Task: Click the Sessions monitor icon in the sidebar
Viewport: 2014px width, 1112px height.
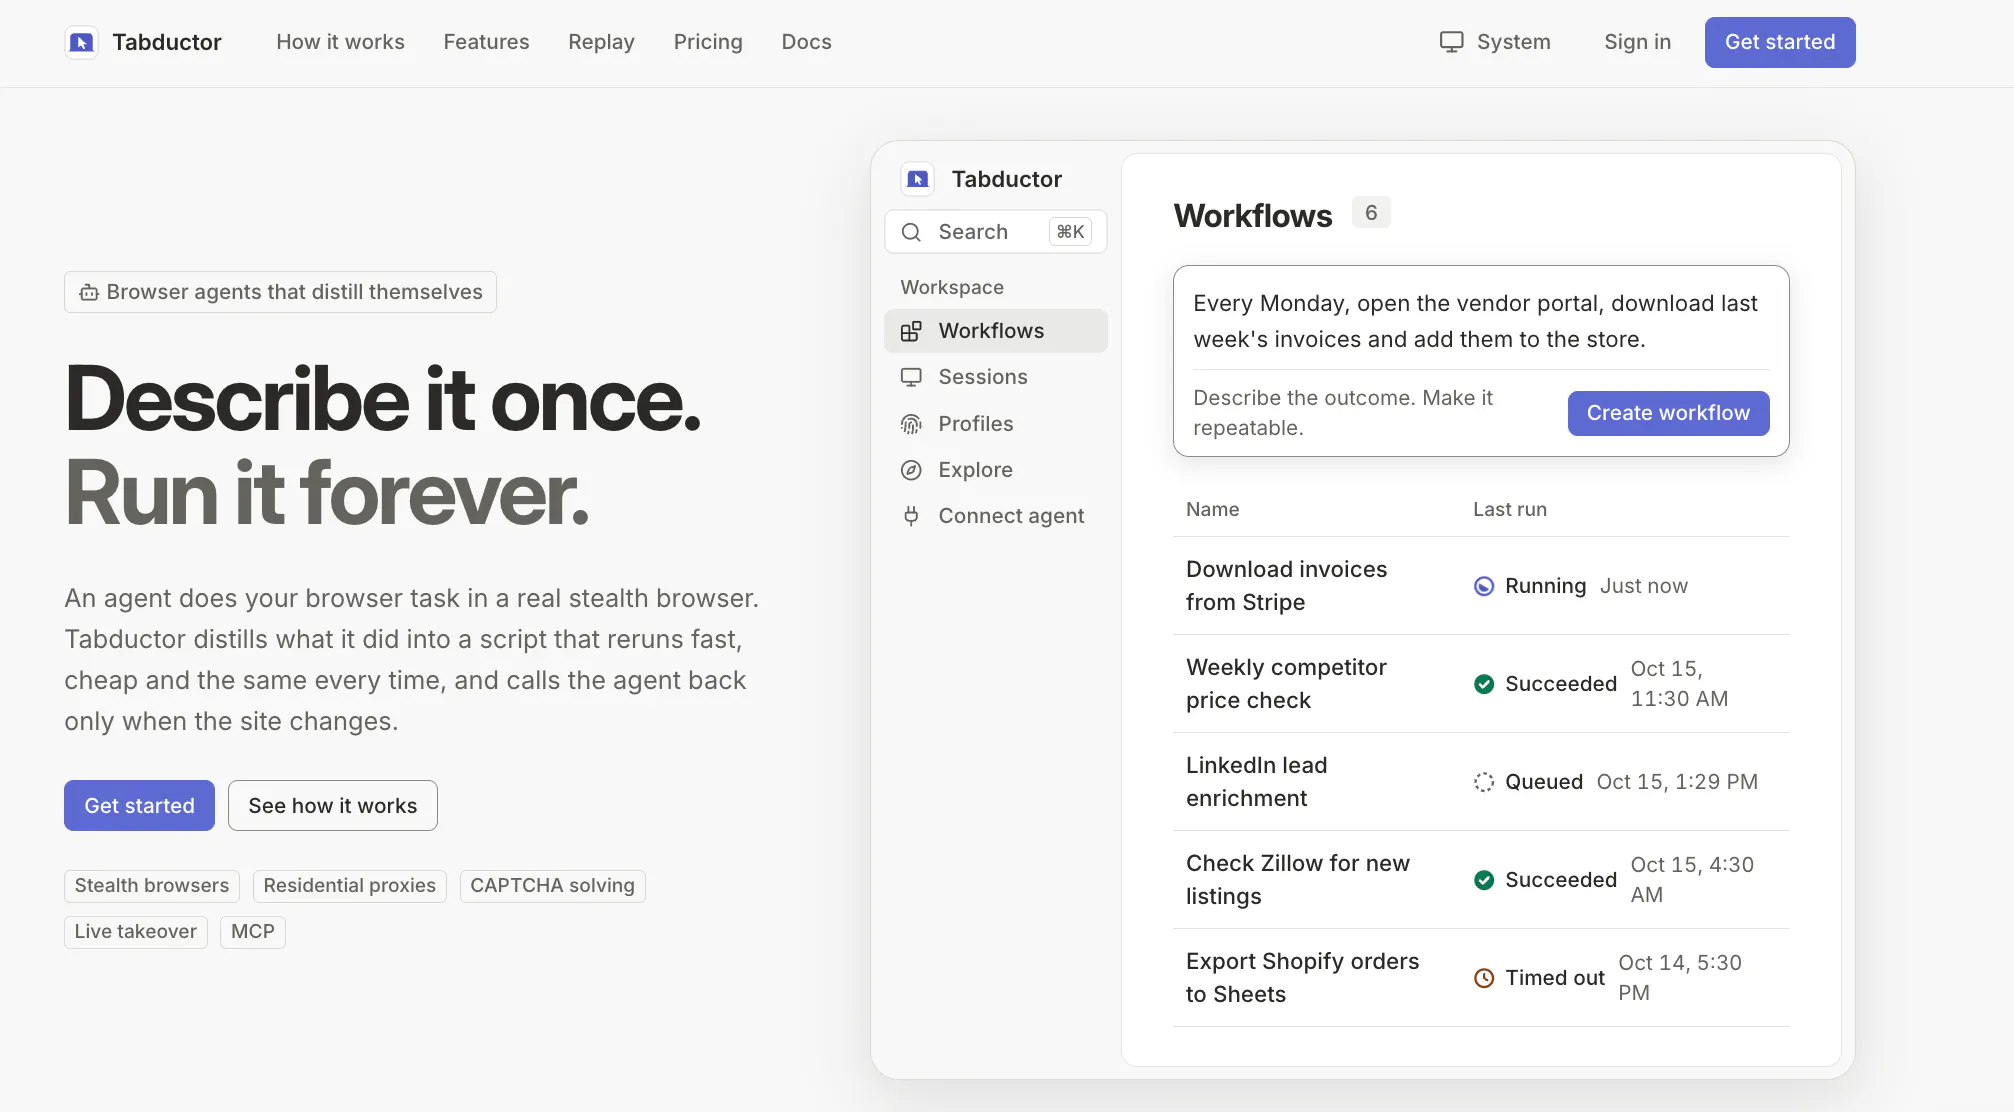Action: coord(911,377)
